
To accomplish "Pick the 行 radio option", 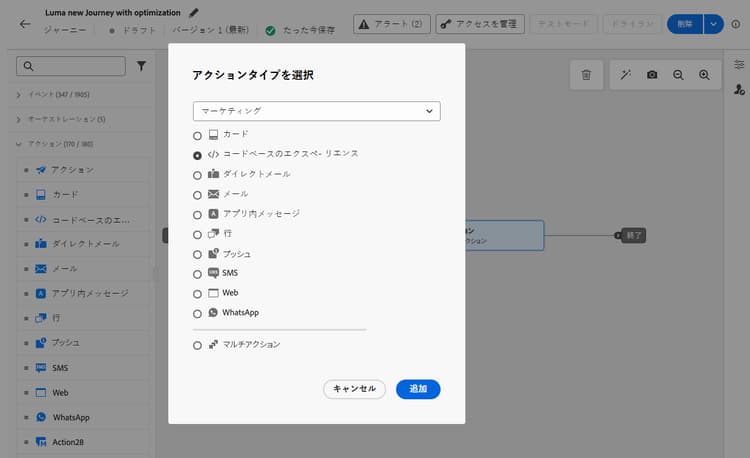I will pos(197,235).
